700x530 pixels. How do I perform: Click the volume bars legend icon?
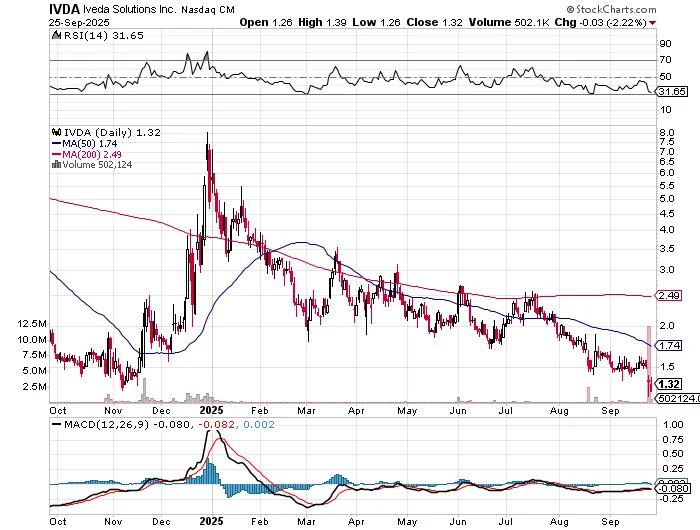coord(56,164)
